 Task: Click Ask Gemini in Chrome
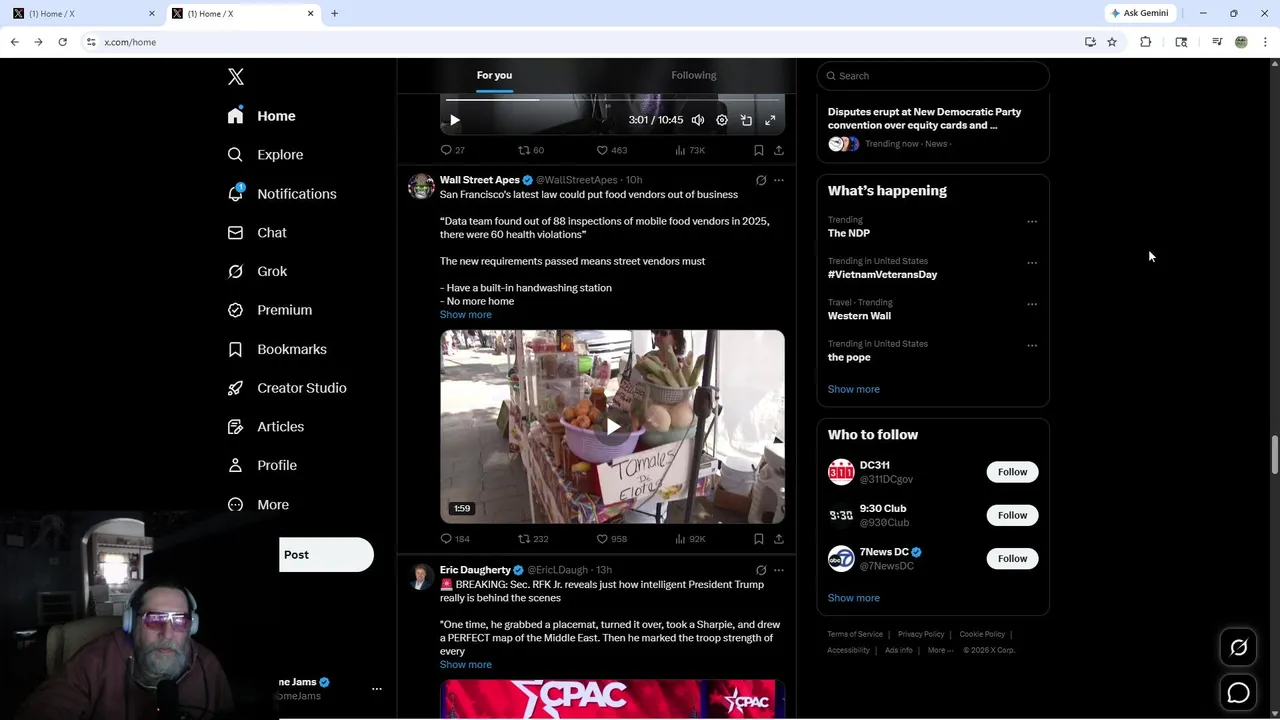click(x=1139, y=13)
